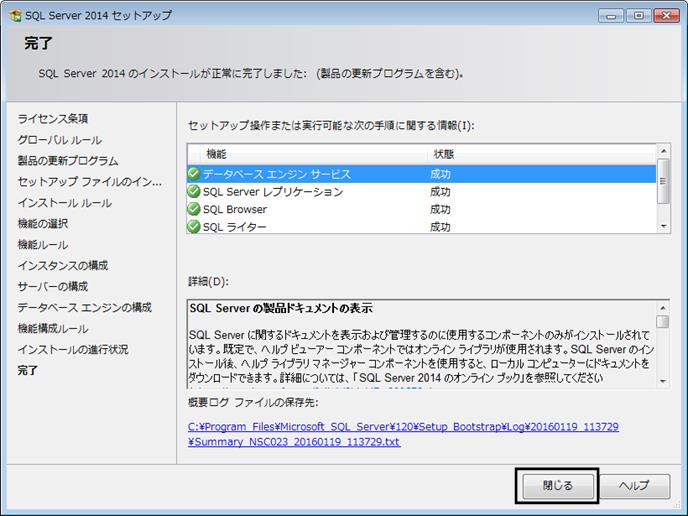Click details box scrollbar down arrow

(663, 381)
